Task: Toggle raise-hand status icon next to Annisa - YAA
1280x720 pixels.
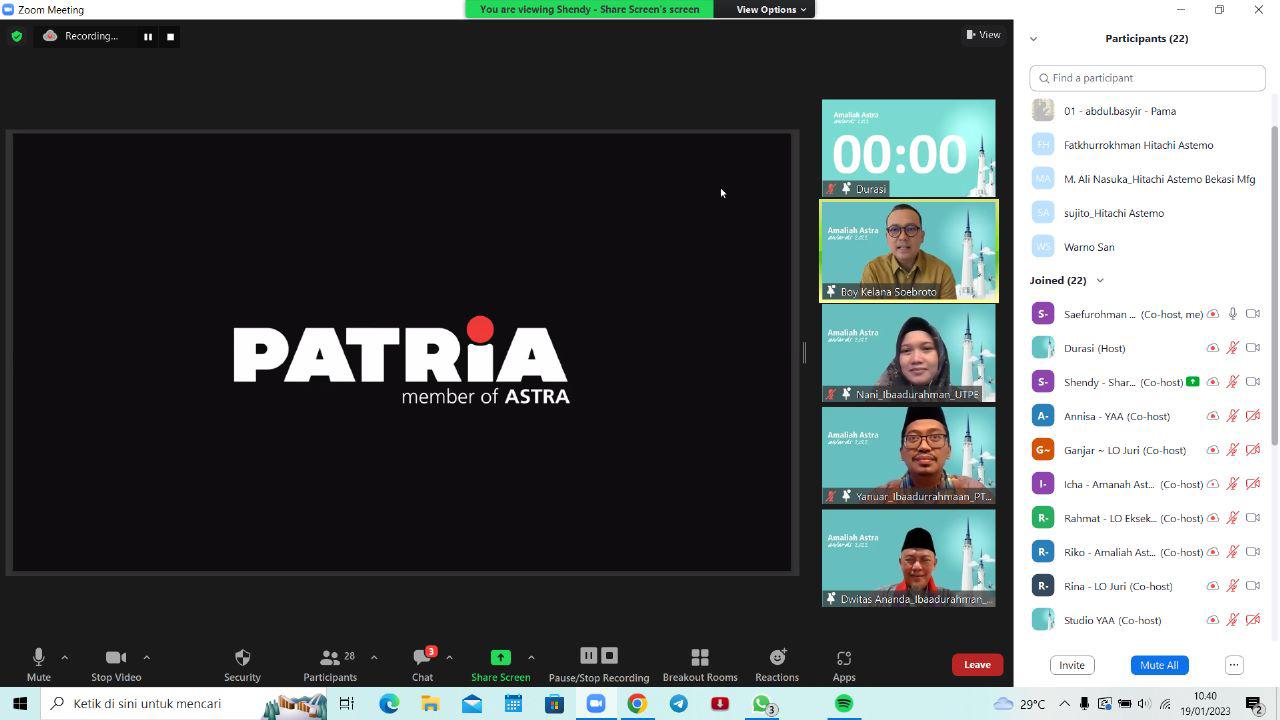Action: tap(1213, 415)
